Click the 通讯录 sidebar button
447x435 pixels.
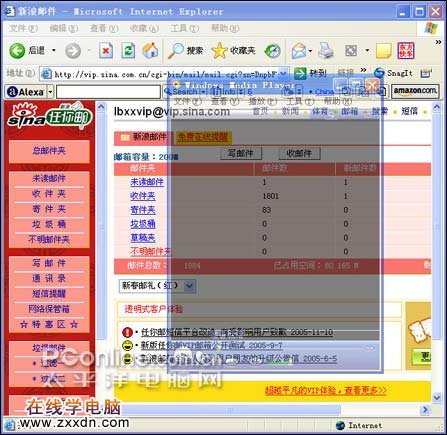click(x=49, y=278)
